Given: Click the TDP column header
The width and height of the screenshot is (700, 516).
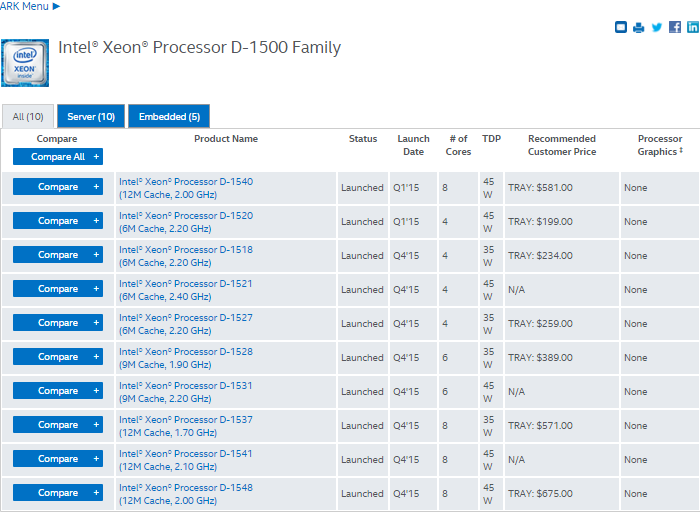Looking at the screenshot, I should pos(492,139).
